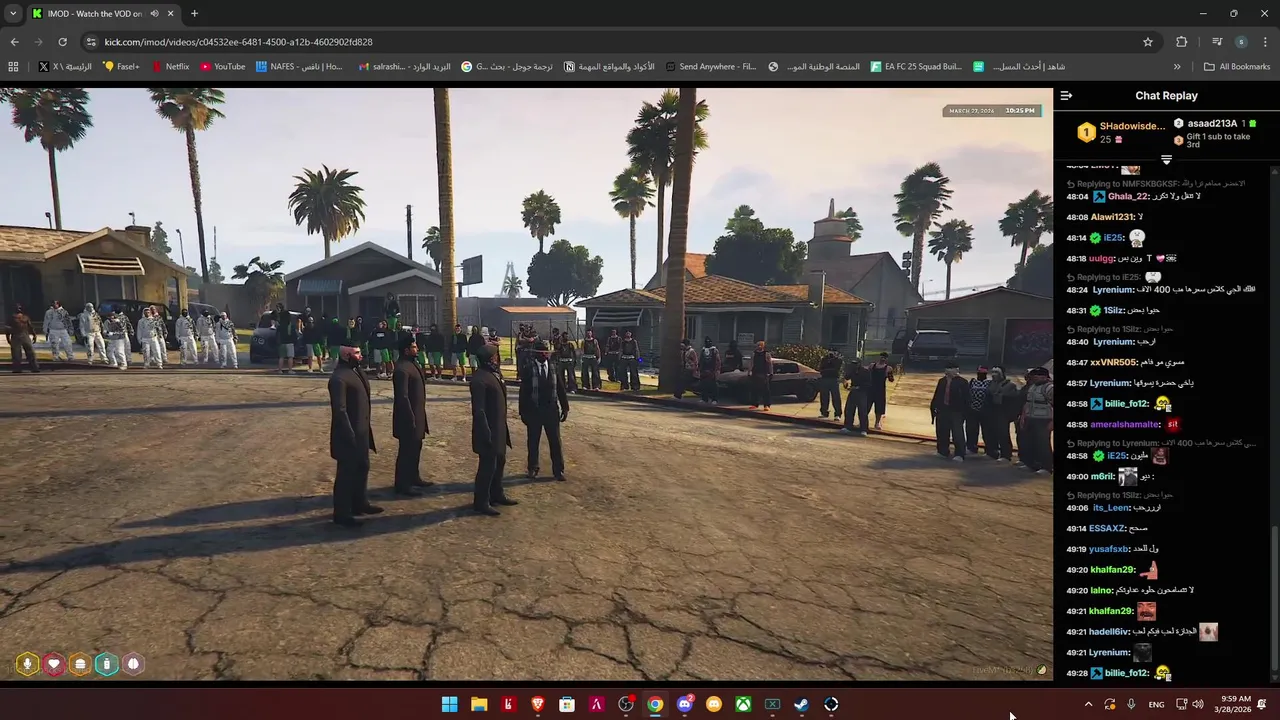Open Steam from taskbar
Image resolution: width=1280 pixels, height=720 pixels.
802,704
